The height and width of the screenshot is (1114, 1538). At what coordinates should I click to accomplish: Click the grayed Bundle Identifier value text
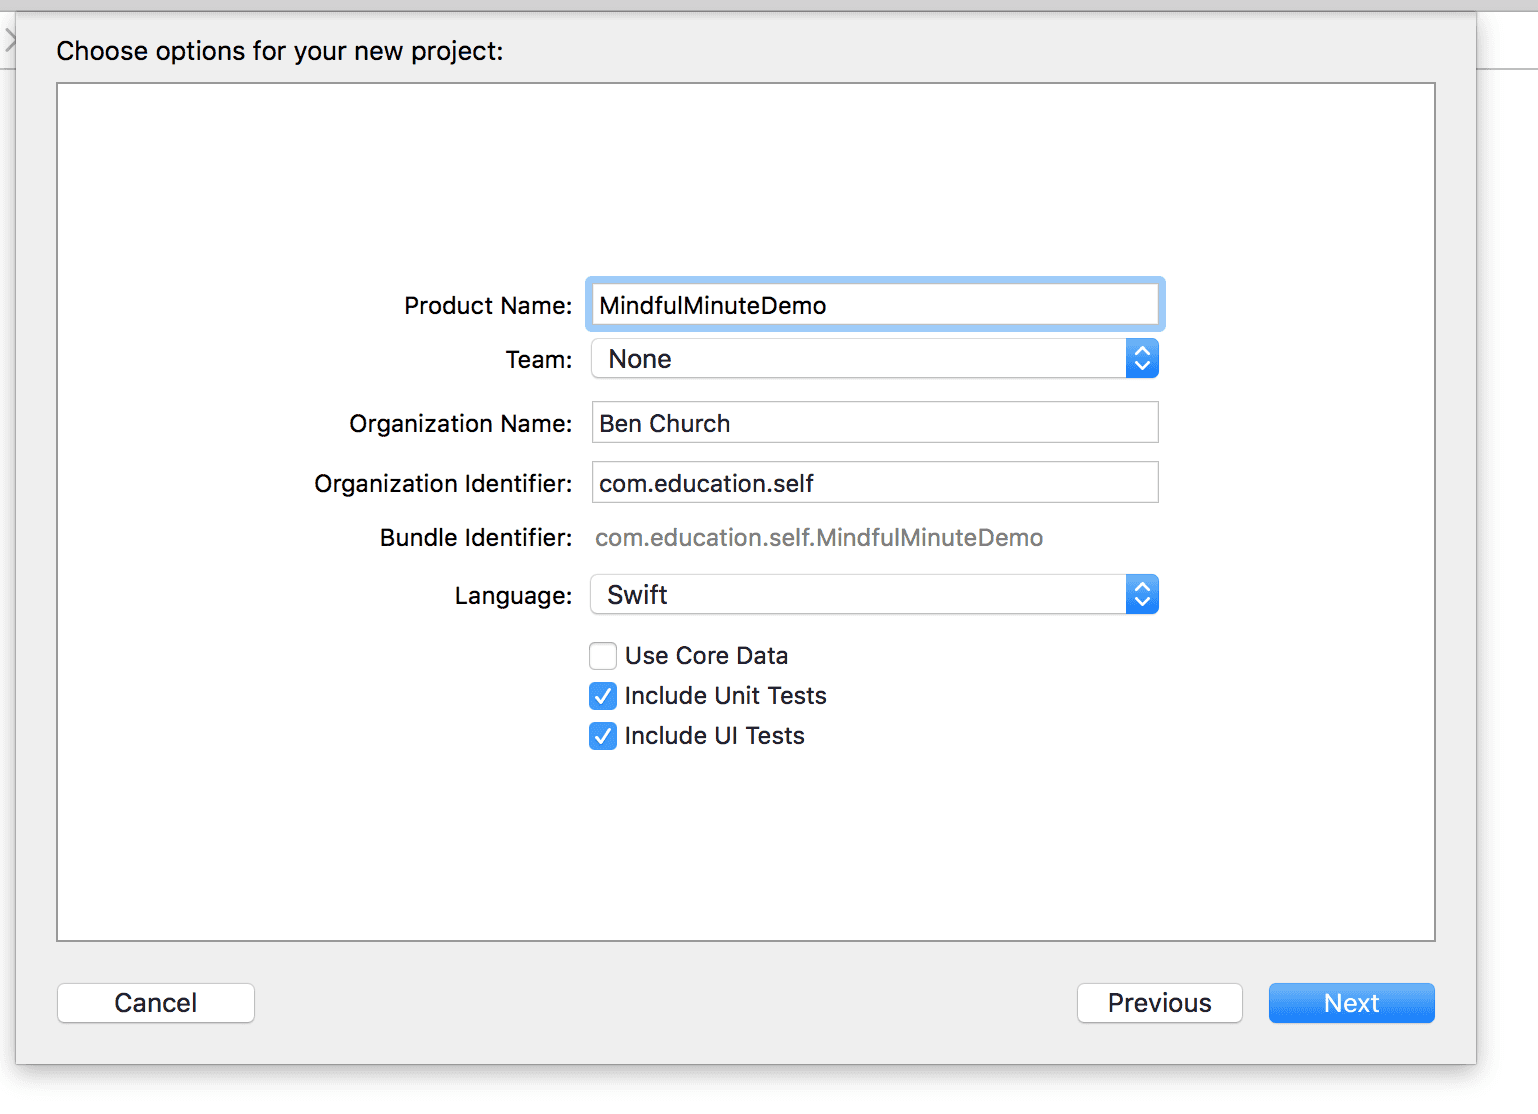[818, 538]
